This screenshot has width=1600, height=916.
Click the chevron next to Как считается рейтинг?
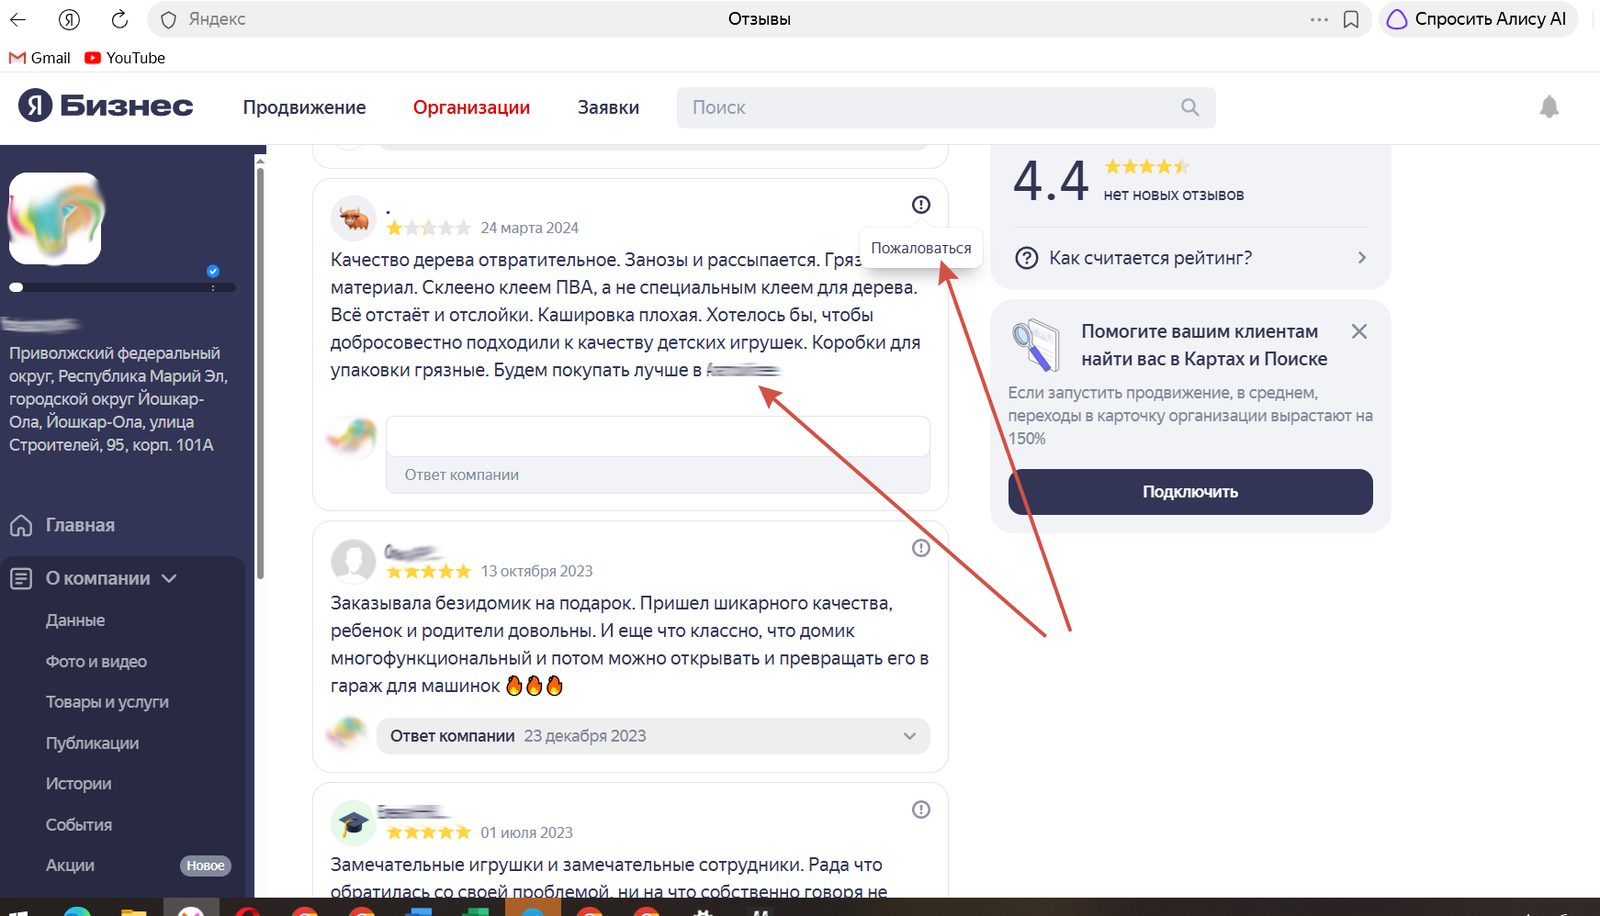click(1362, 258)
